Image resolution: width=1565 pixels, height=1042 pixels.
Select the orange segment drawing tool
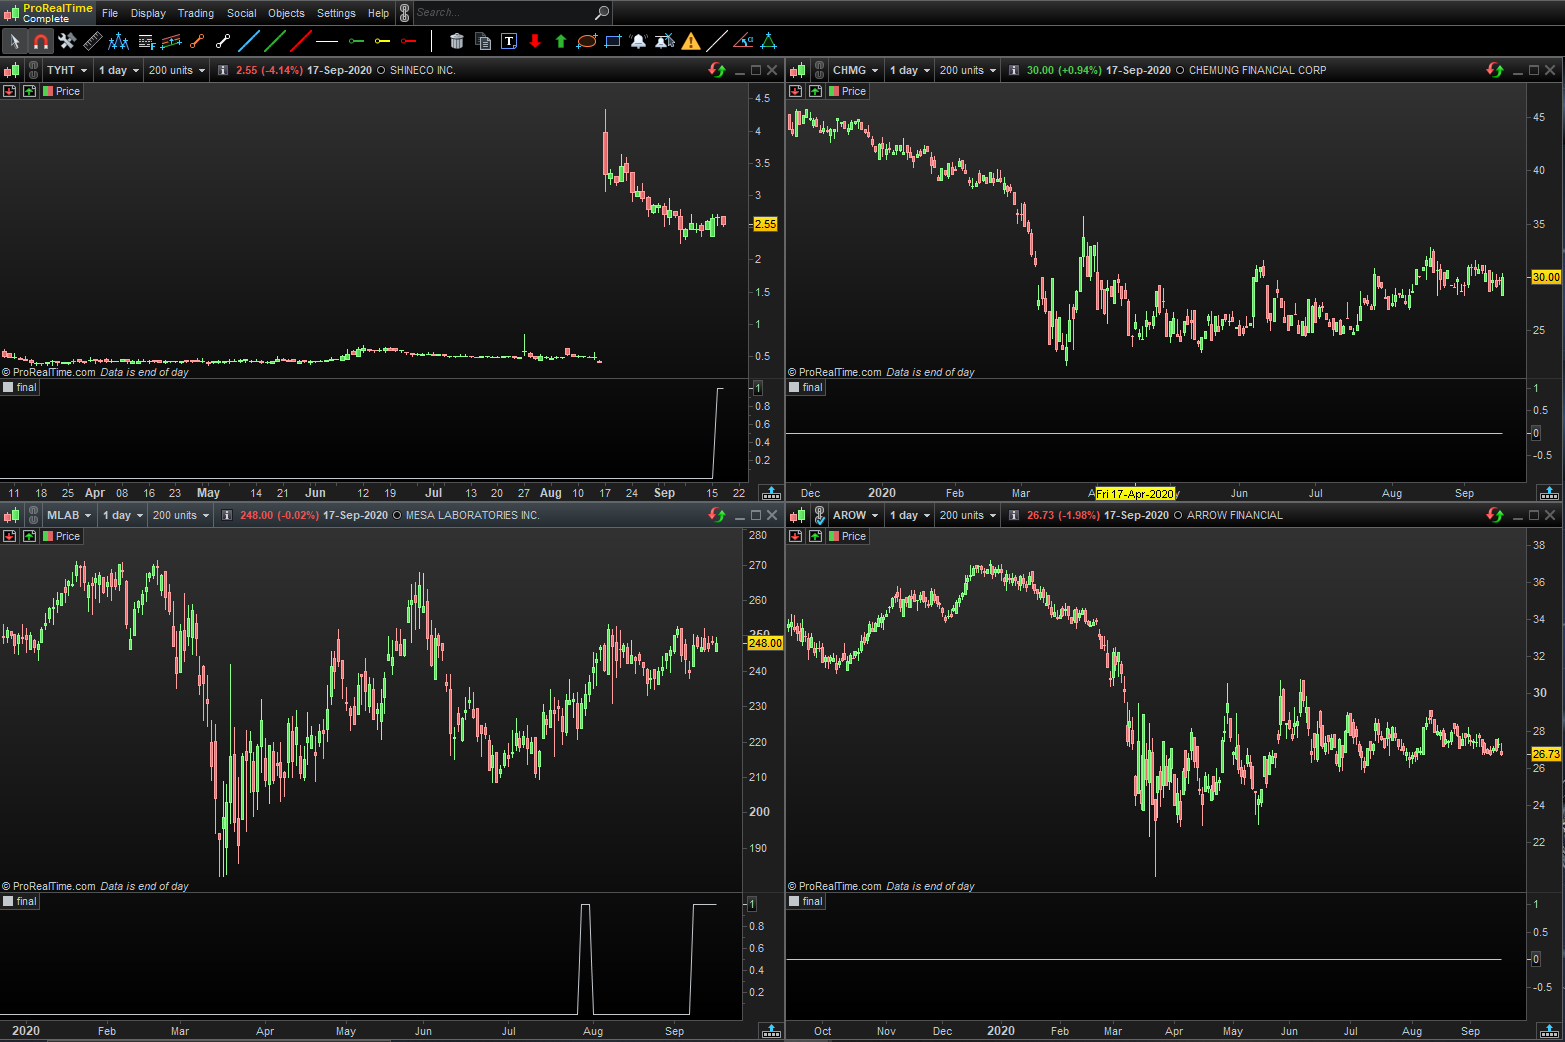tap(197, 41)
